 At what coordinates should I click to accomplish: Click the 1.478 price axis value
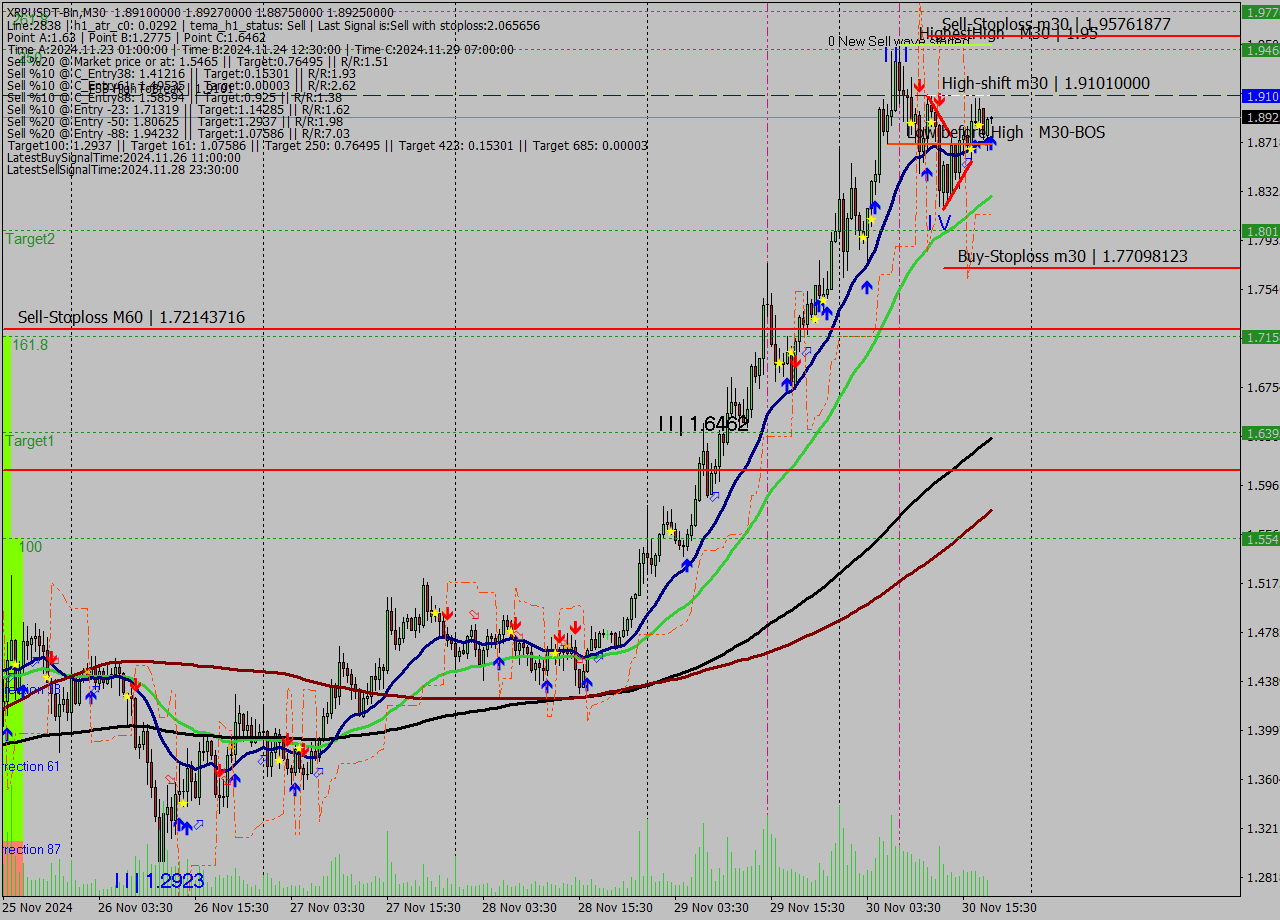click(1261, 632)
